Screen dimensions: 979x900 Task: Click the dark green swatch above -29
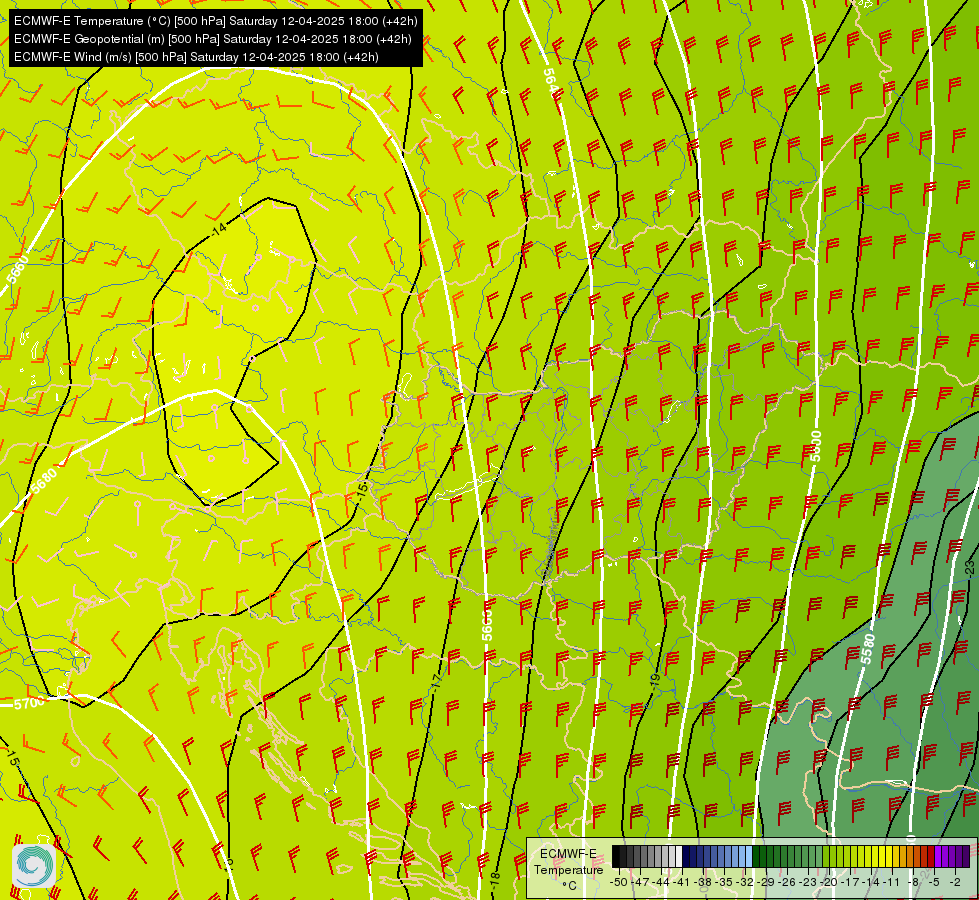tap(756, 856)
